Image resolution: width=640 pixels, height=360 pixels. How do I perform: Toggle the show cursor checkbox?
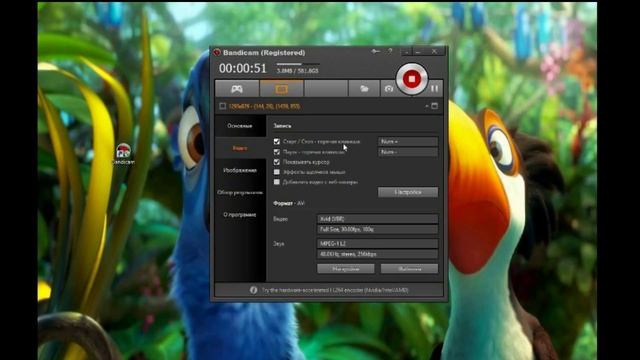tap(277, 162)
